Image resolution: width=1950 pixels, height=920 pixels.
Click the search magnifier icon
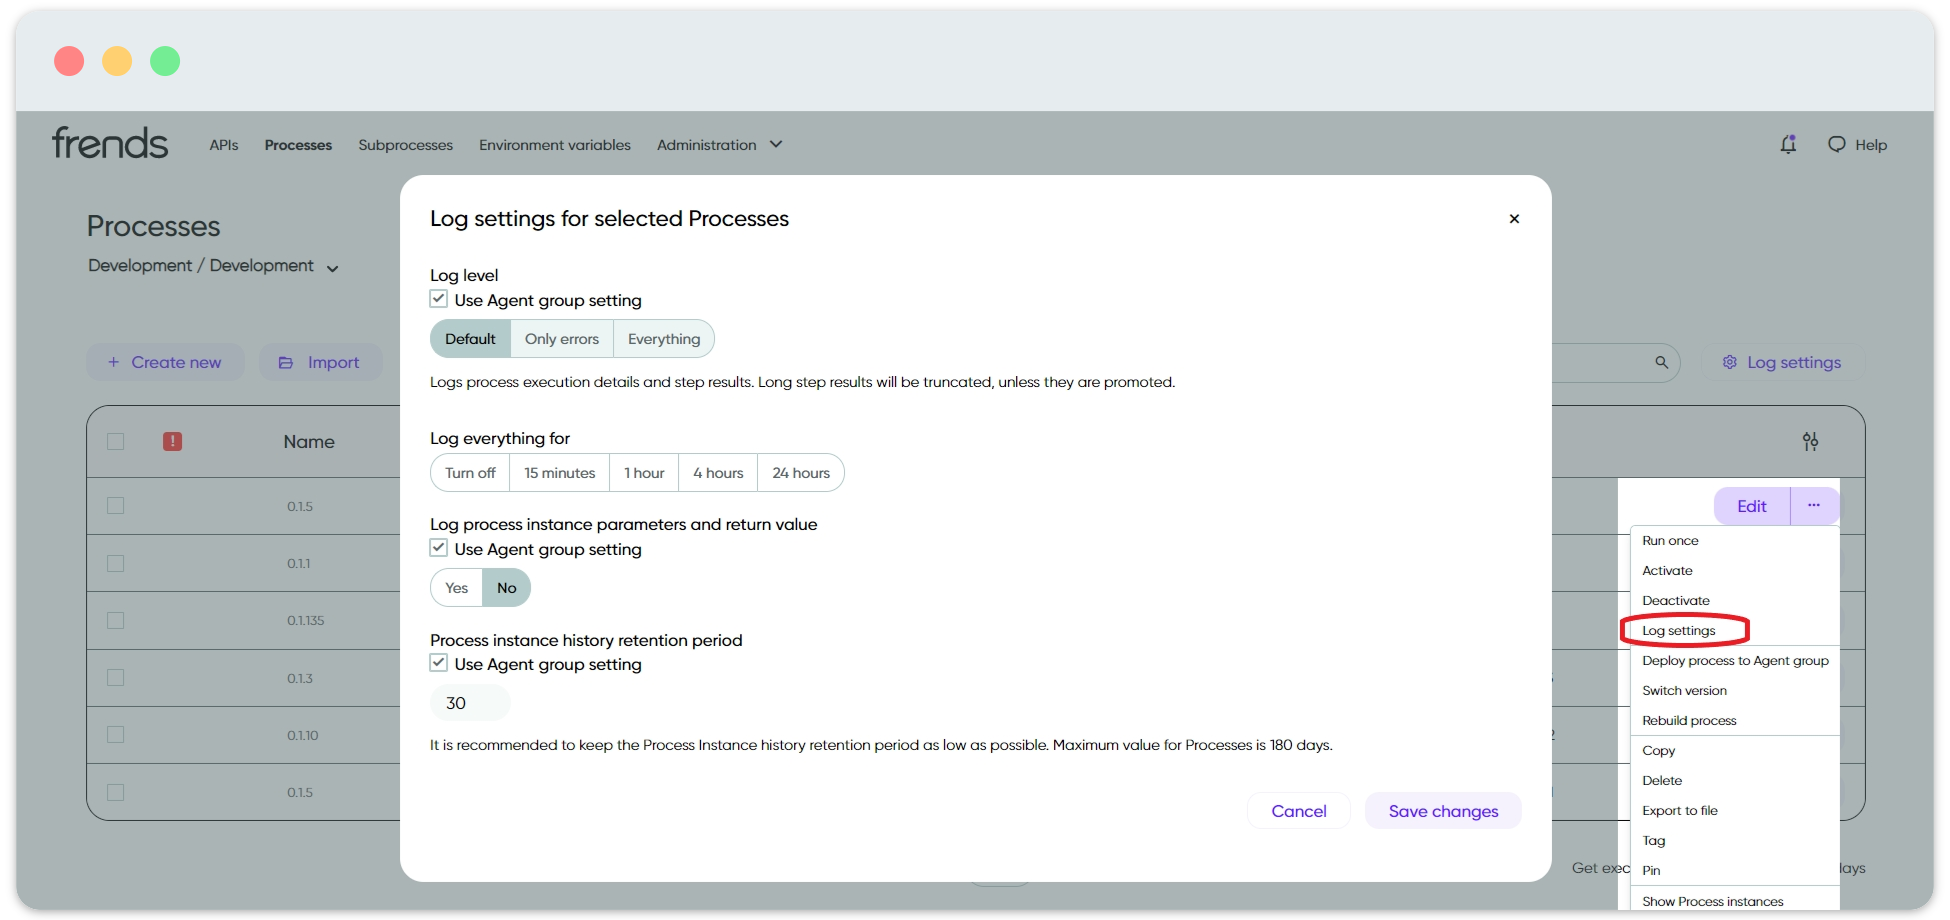[1661, 362]
